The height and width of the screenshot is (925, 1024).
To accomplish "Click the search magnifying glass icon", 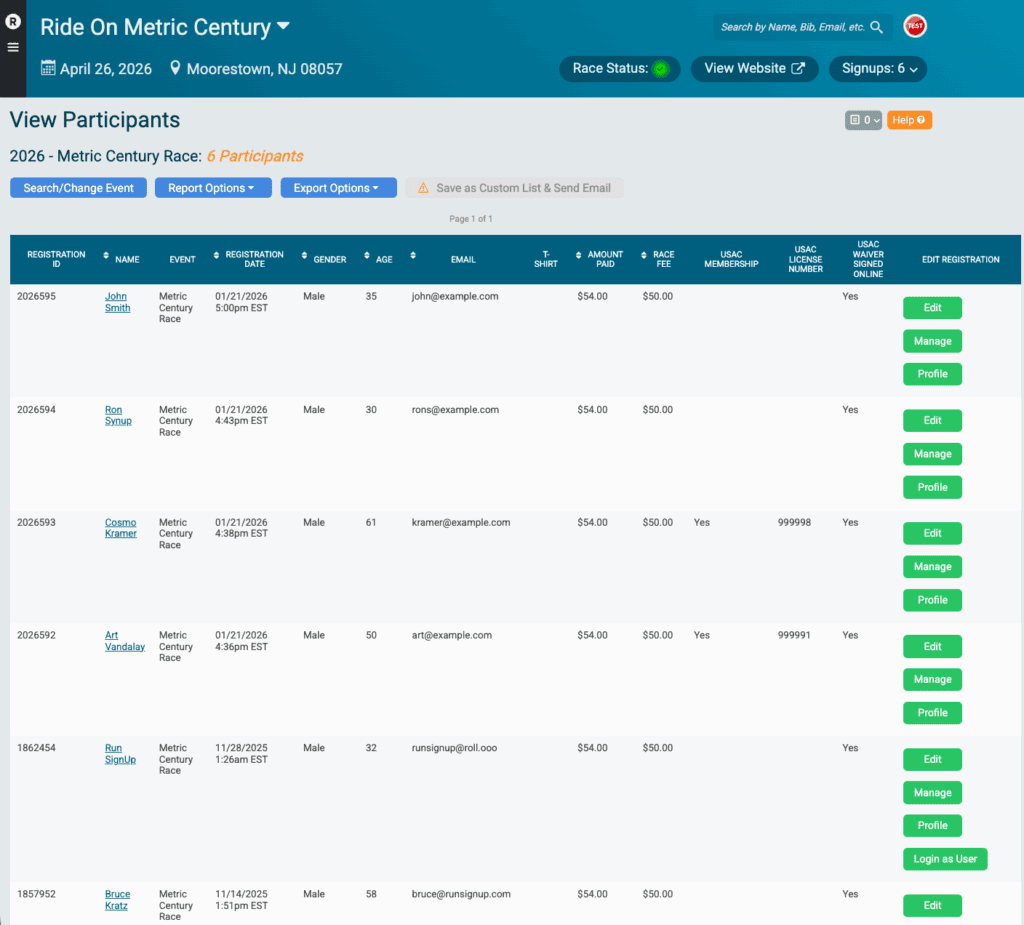I will coord(876,27).
